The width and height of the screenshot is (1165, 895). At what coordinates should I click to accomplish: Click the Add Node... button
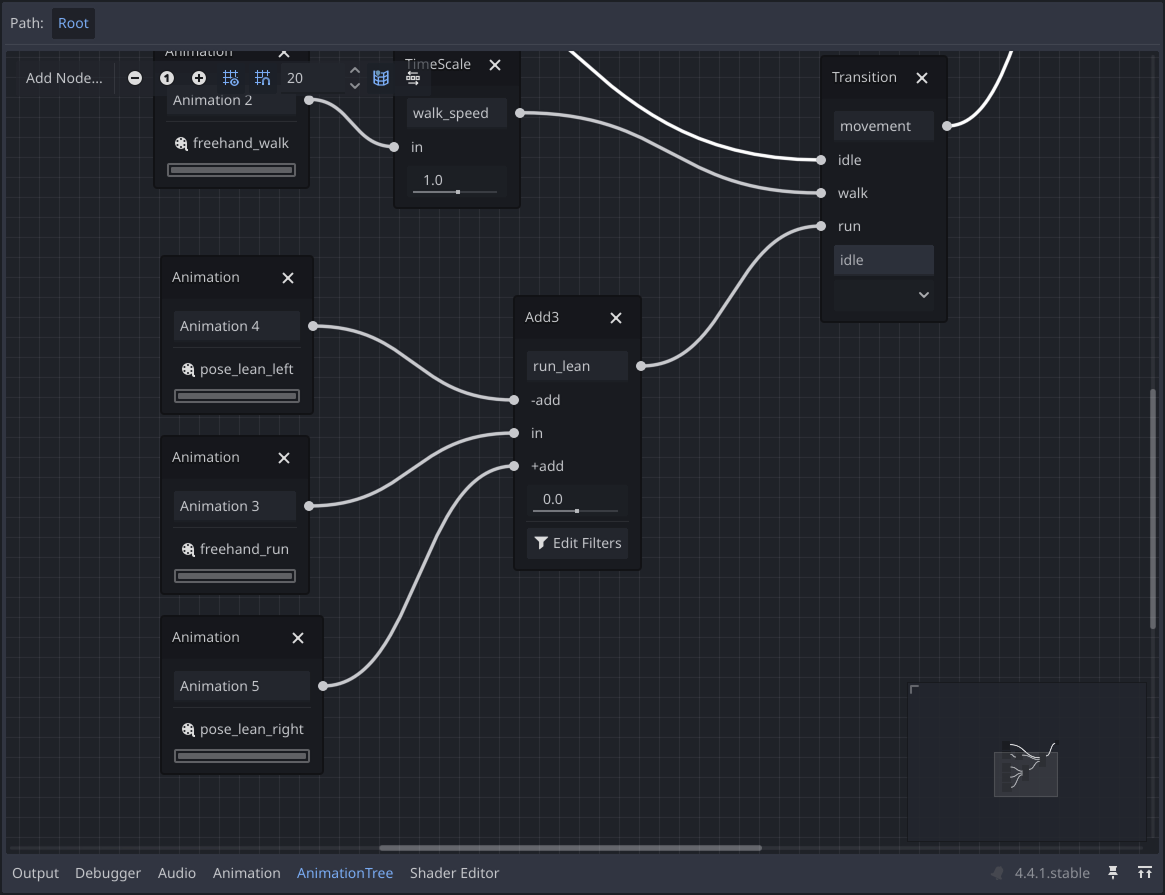pyautogui.click(x=64, y=78)
